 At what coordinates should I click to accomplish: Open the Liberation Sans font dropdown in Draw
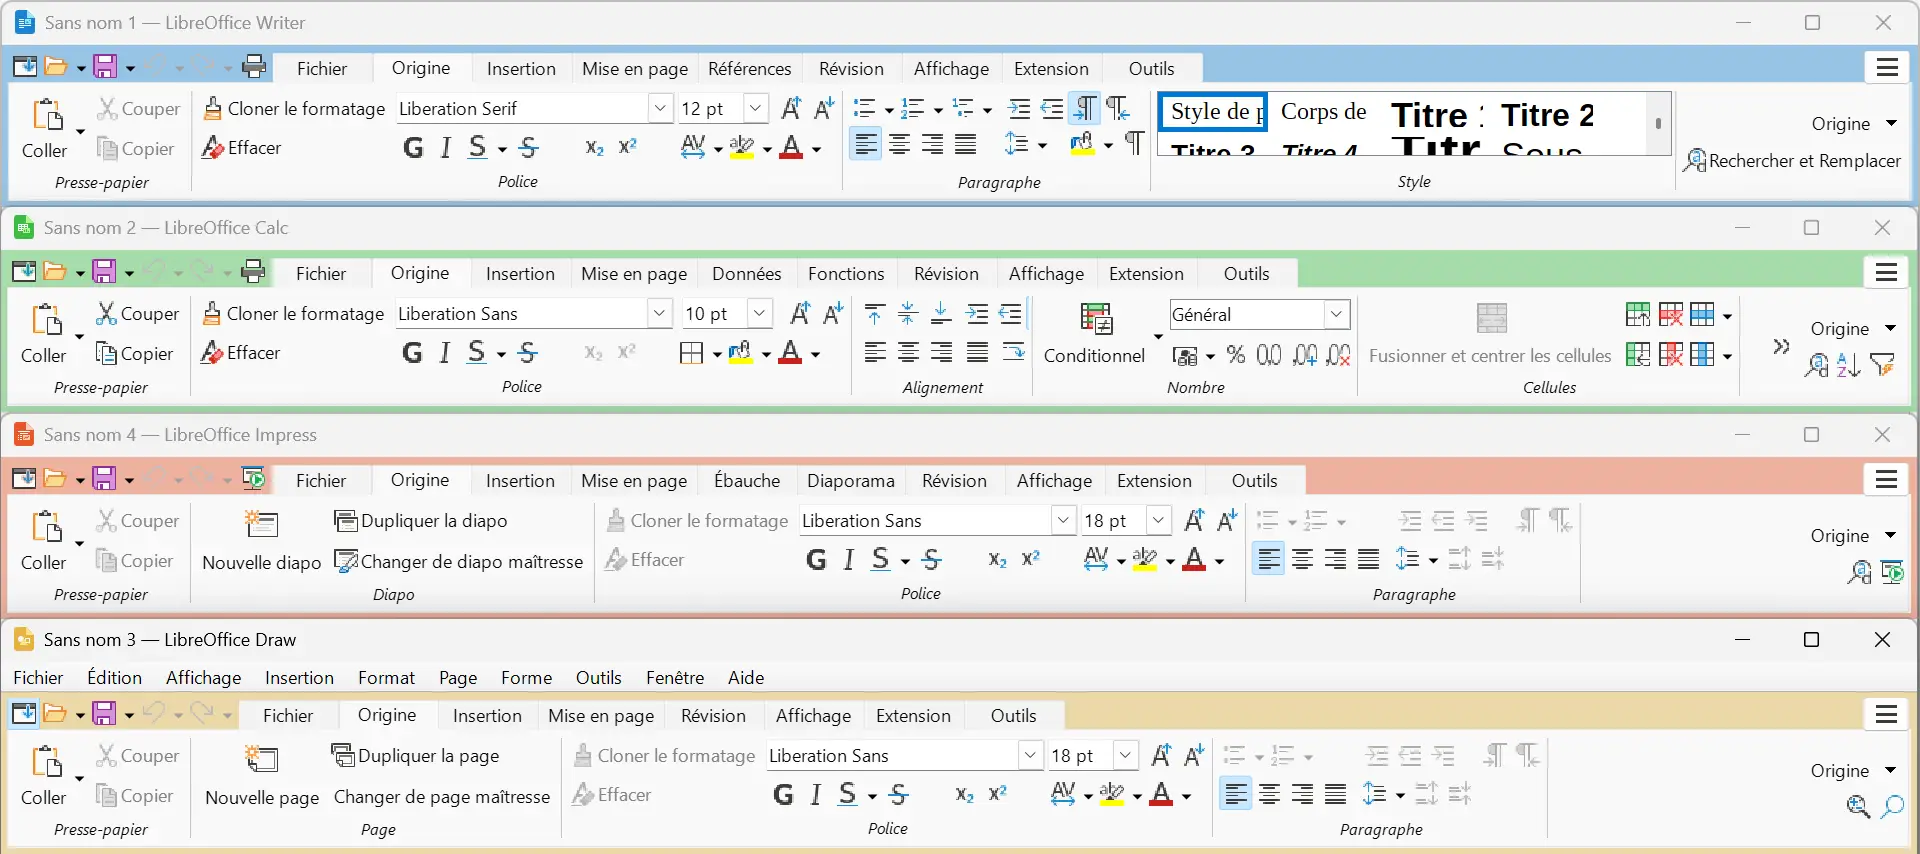click(x=1030, y=755)
